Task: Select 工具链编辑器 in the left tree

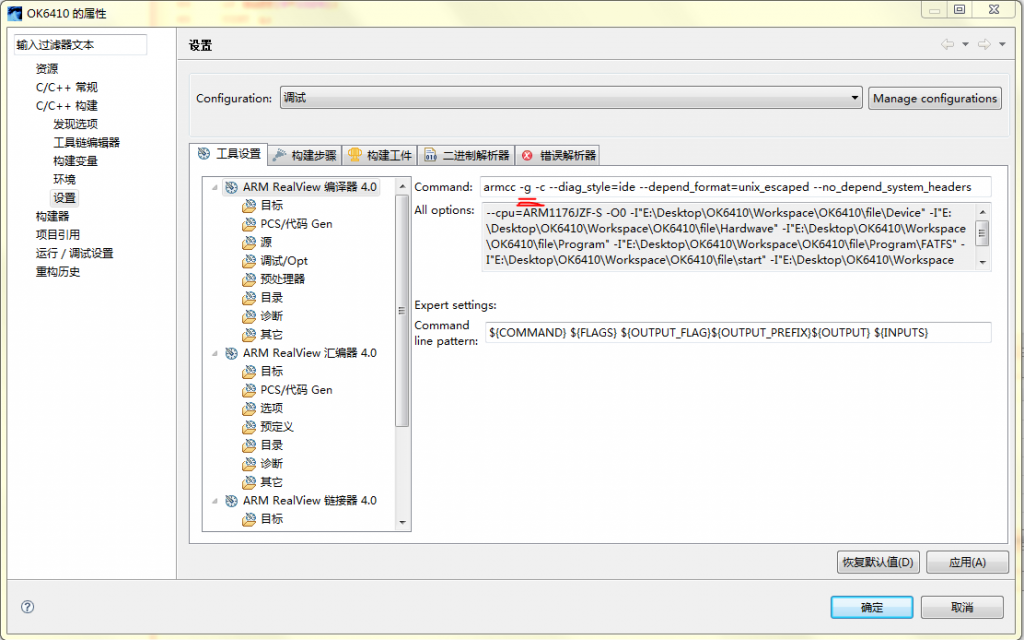Action: click(x=86, y=142)
